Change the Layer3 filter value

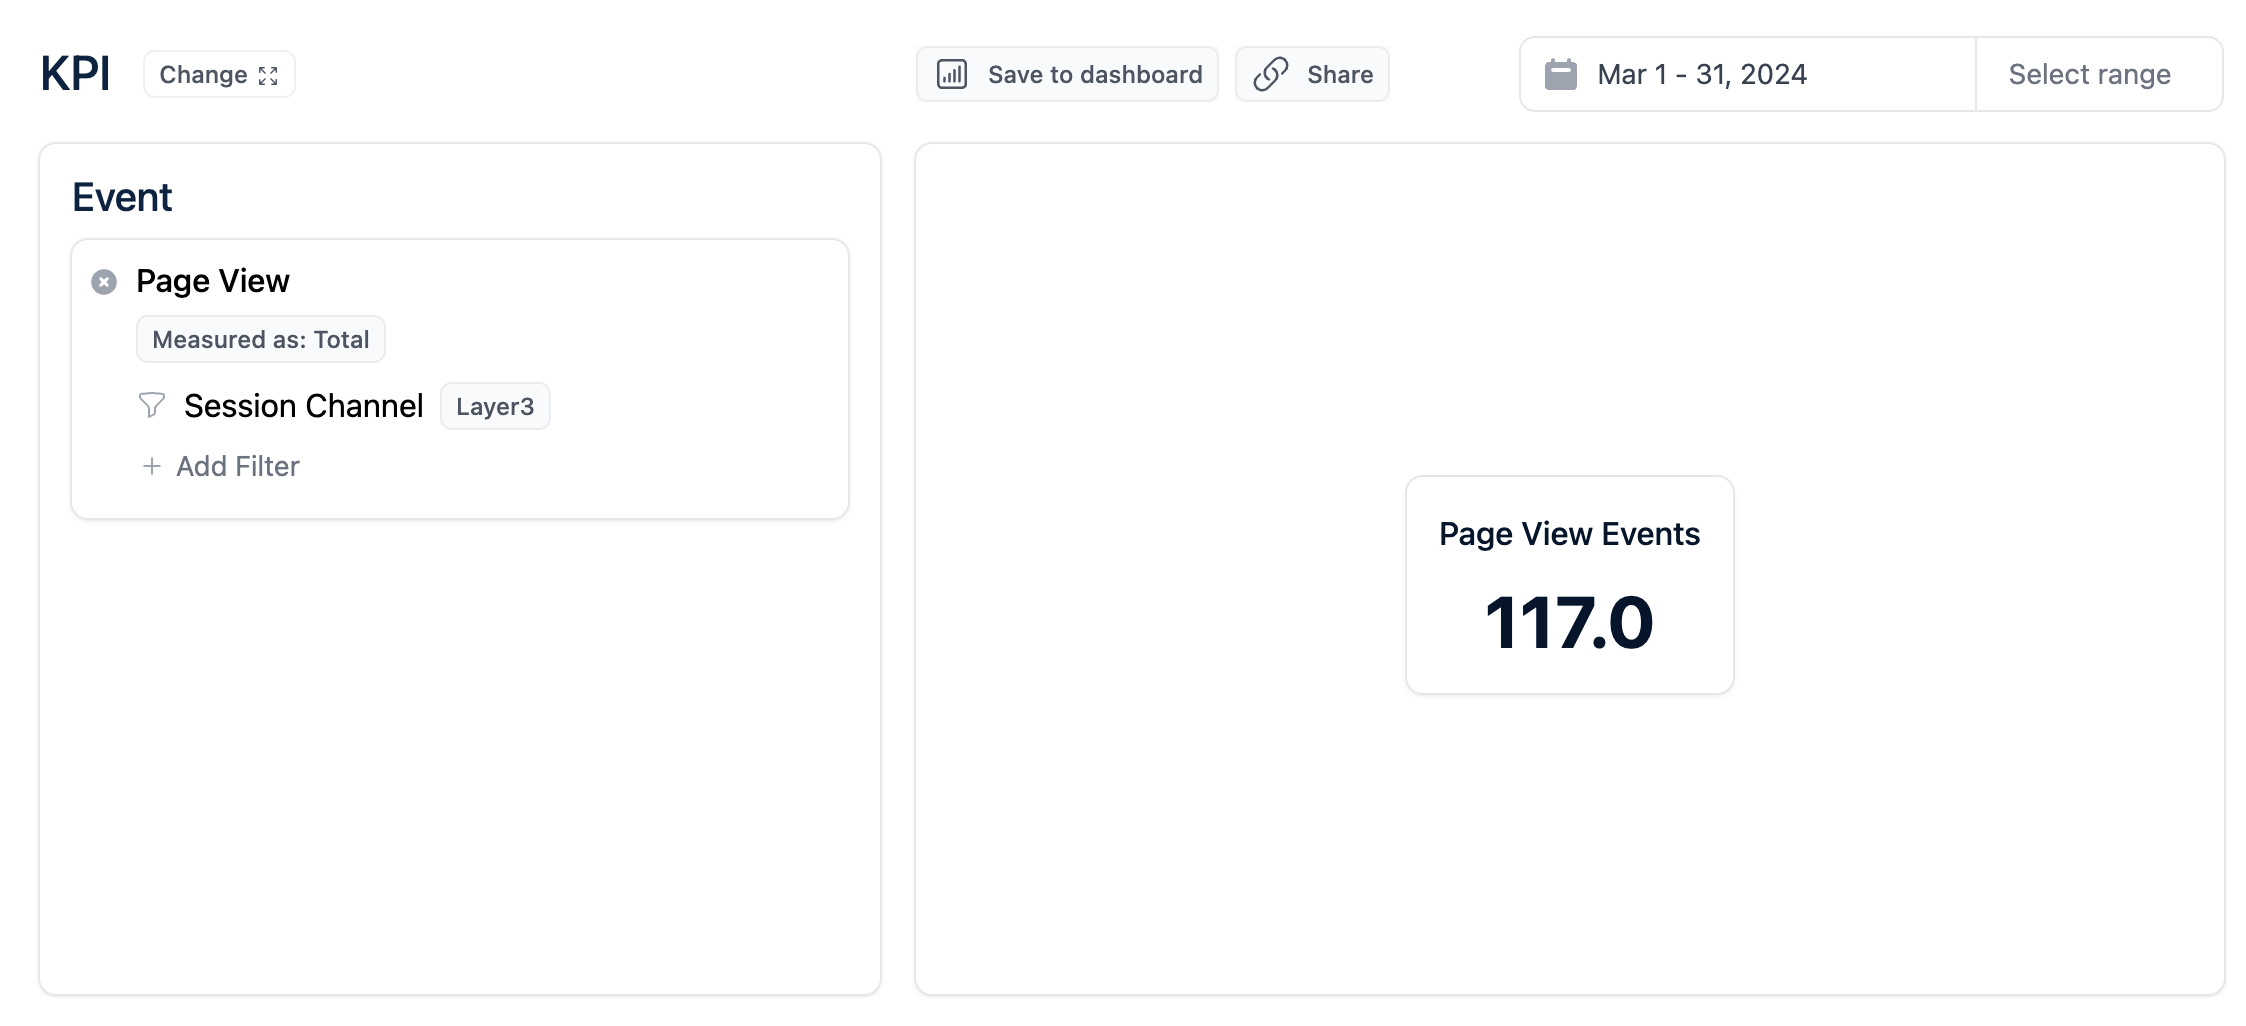tap(495, 407)
